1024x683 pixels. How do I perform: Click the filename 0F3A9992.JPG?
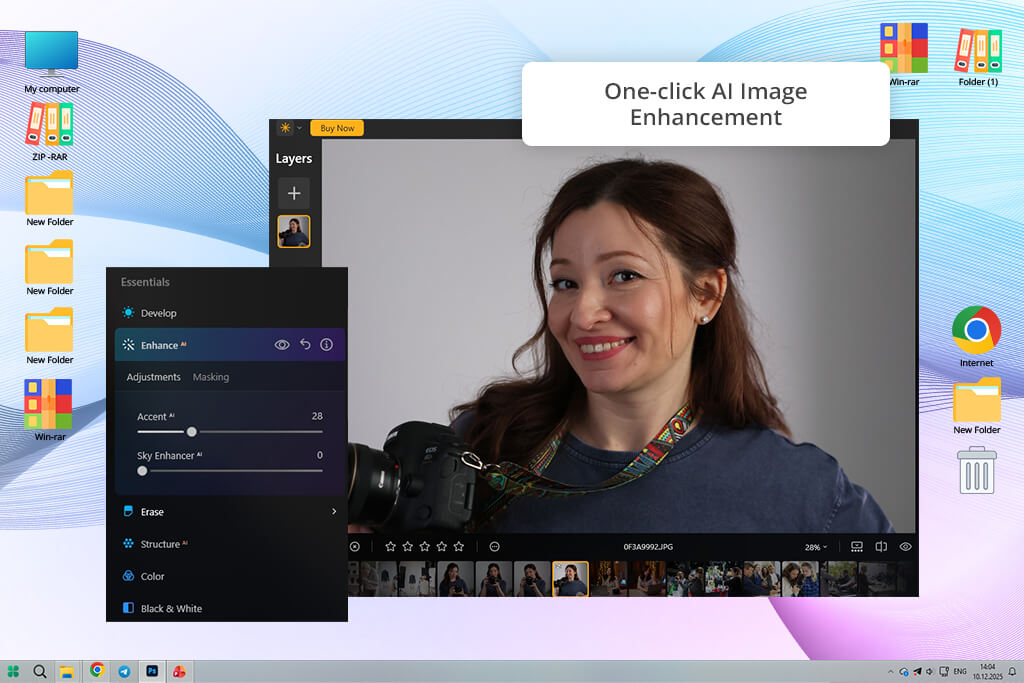click(648, 547)
